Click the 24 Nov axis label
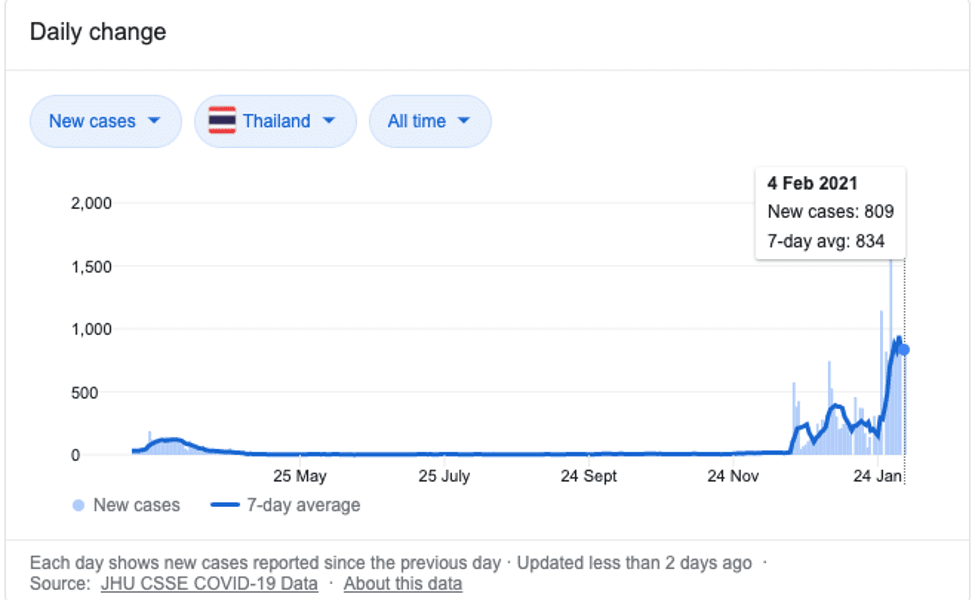Viewport: 977px width, 600px height. pyautogui.click(x=733, y=476)
